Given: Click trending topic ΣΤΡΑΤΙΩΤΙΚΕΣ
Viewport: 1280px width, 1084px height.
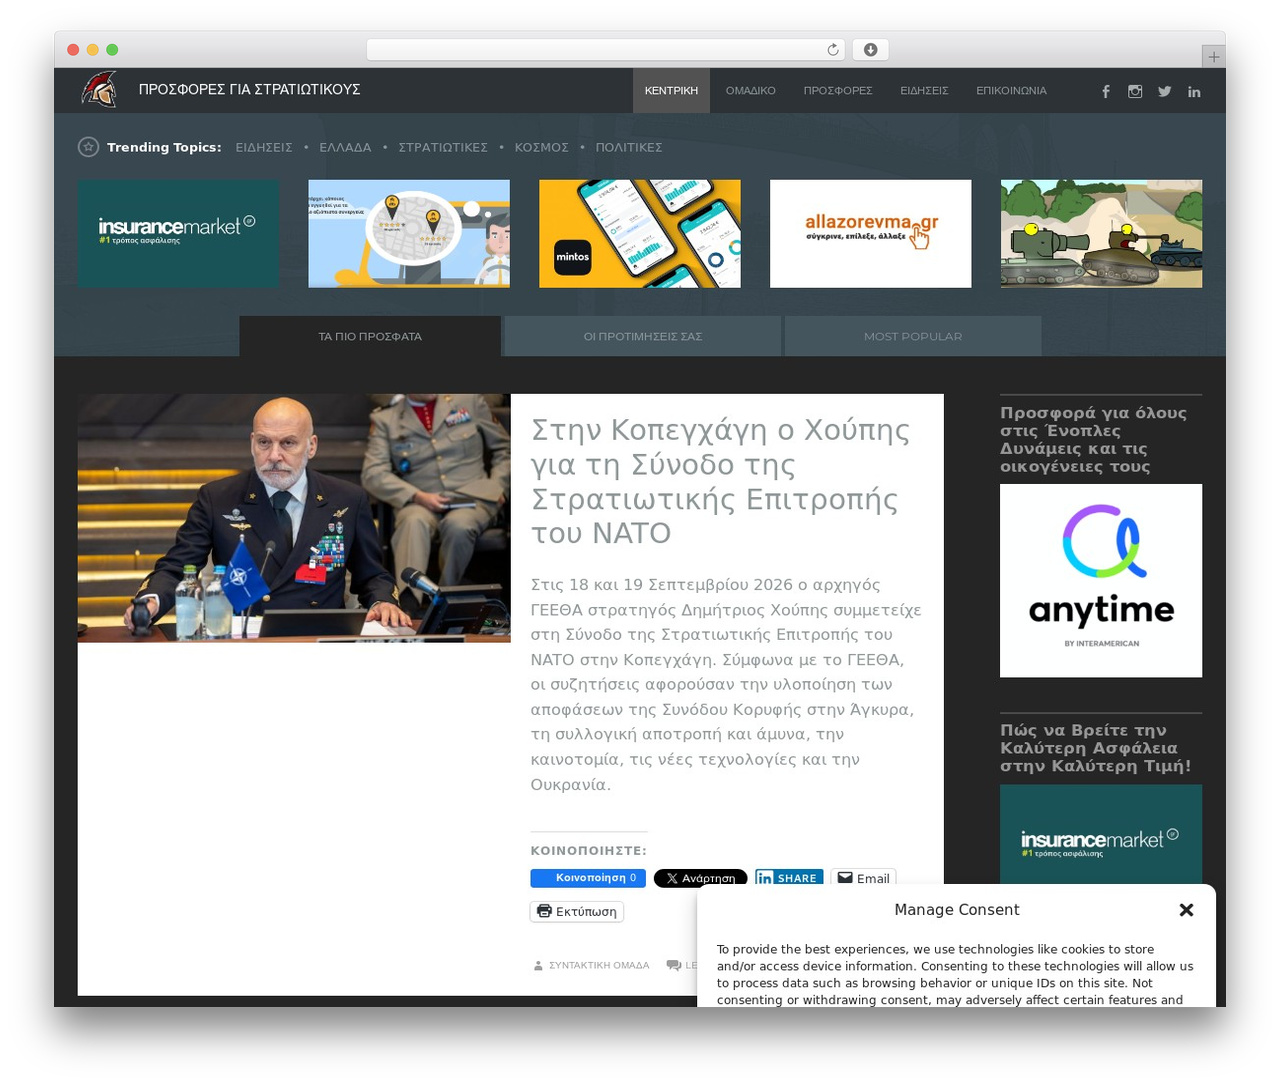Looking at the screenshot, I should click(x=443, y=147).
